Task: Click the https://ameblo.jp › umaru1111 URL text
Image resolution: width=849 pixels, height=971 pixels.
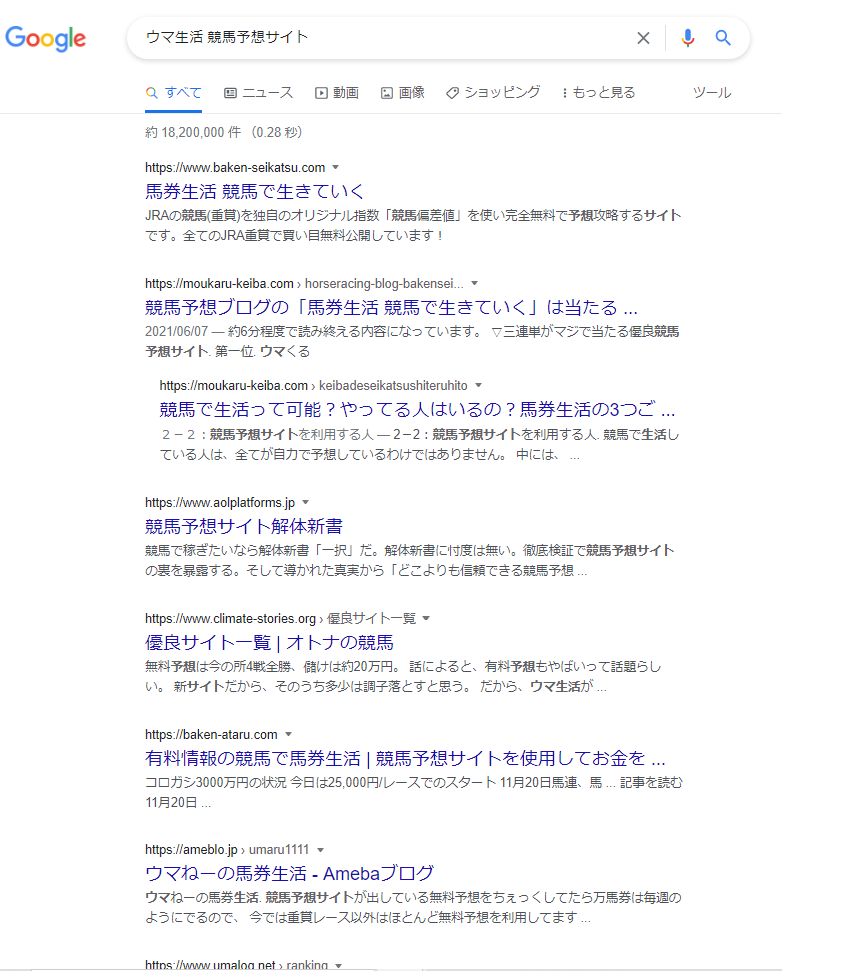Action: (x=227, y=850)
